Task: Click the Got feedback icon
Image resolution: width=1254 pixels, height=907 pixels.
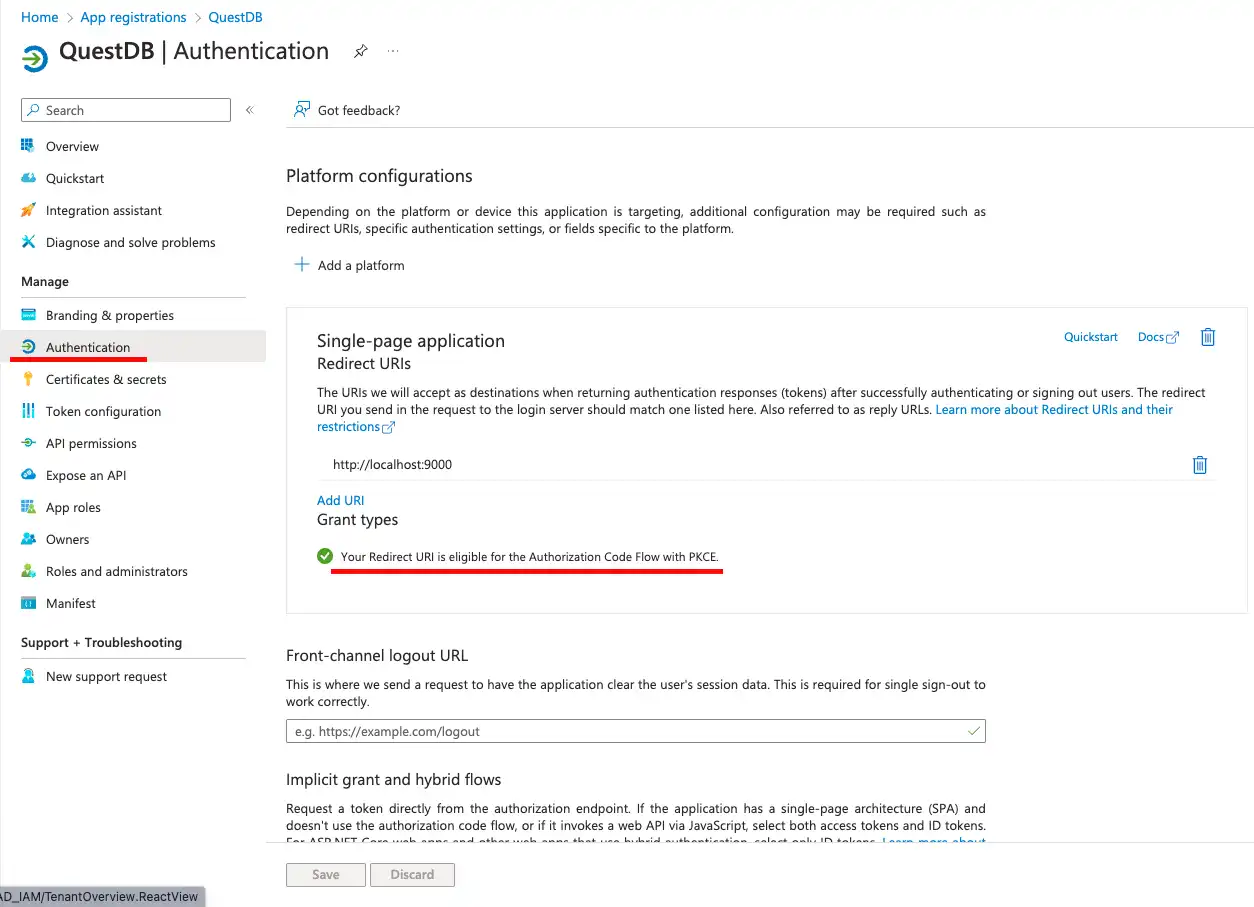Action: 301,110
